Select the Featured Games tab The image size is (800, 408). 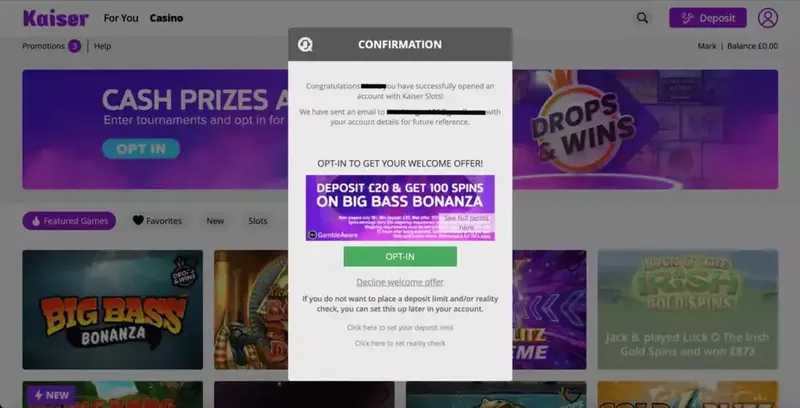pyautogui.click(x=69, y=221)
